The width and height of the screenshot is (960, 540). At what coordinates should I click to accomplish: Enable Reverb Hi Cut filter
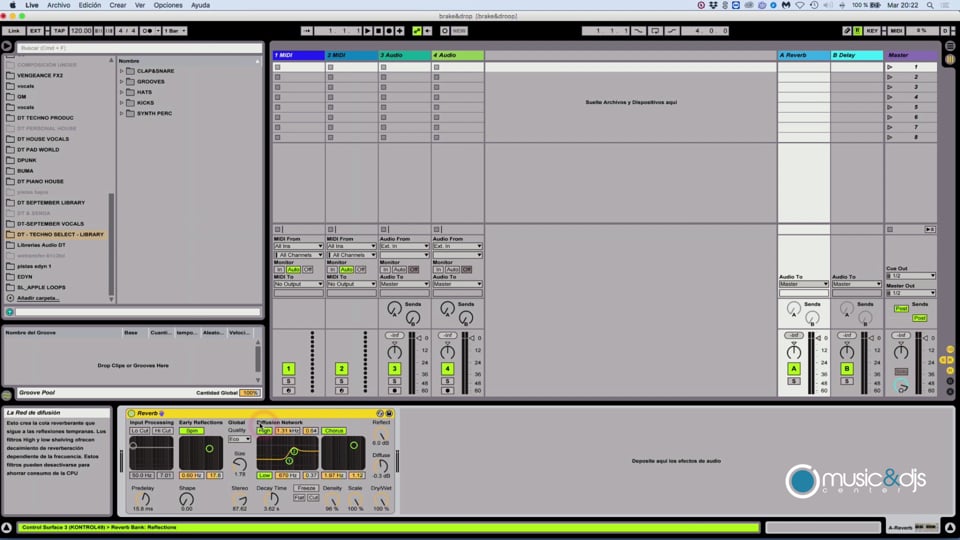[x=163, y=431]
